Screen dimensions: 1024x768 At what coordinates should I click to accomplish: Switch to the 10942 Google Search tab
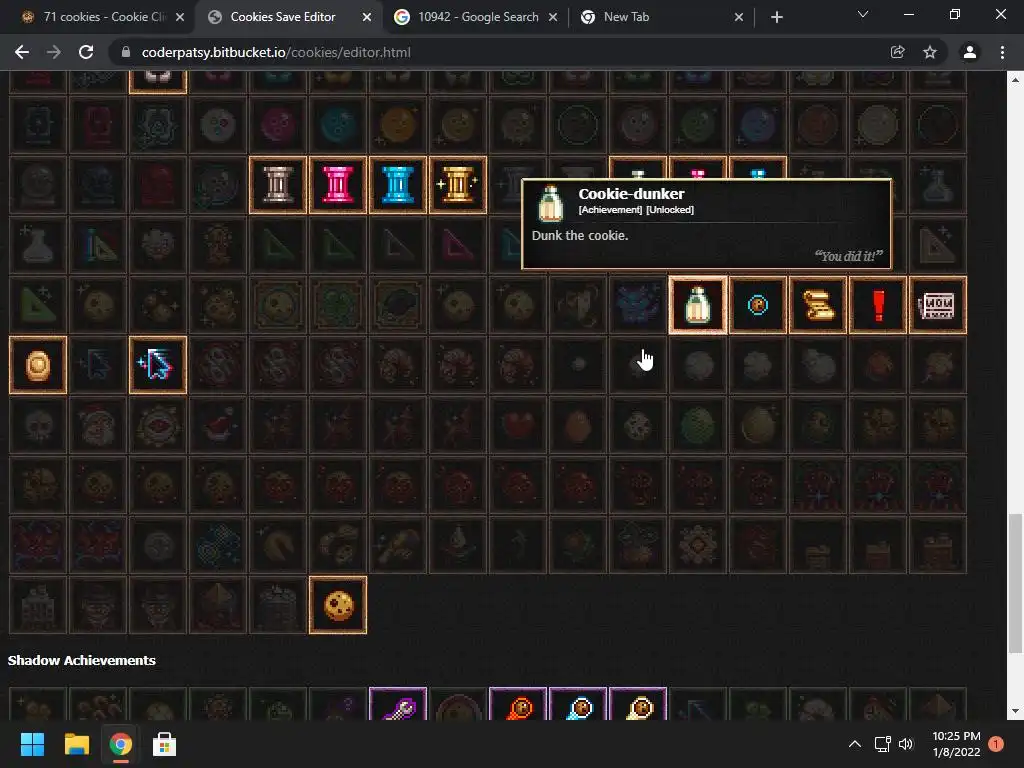[x=478, y=17]
